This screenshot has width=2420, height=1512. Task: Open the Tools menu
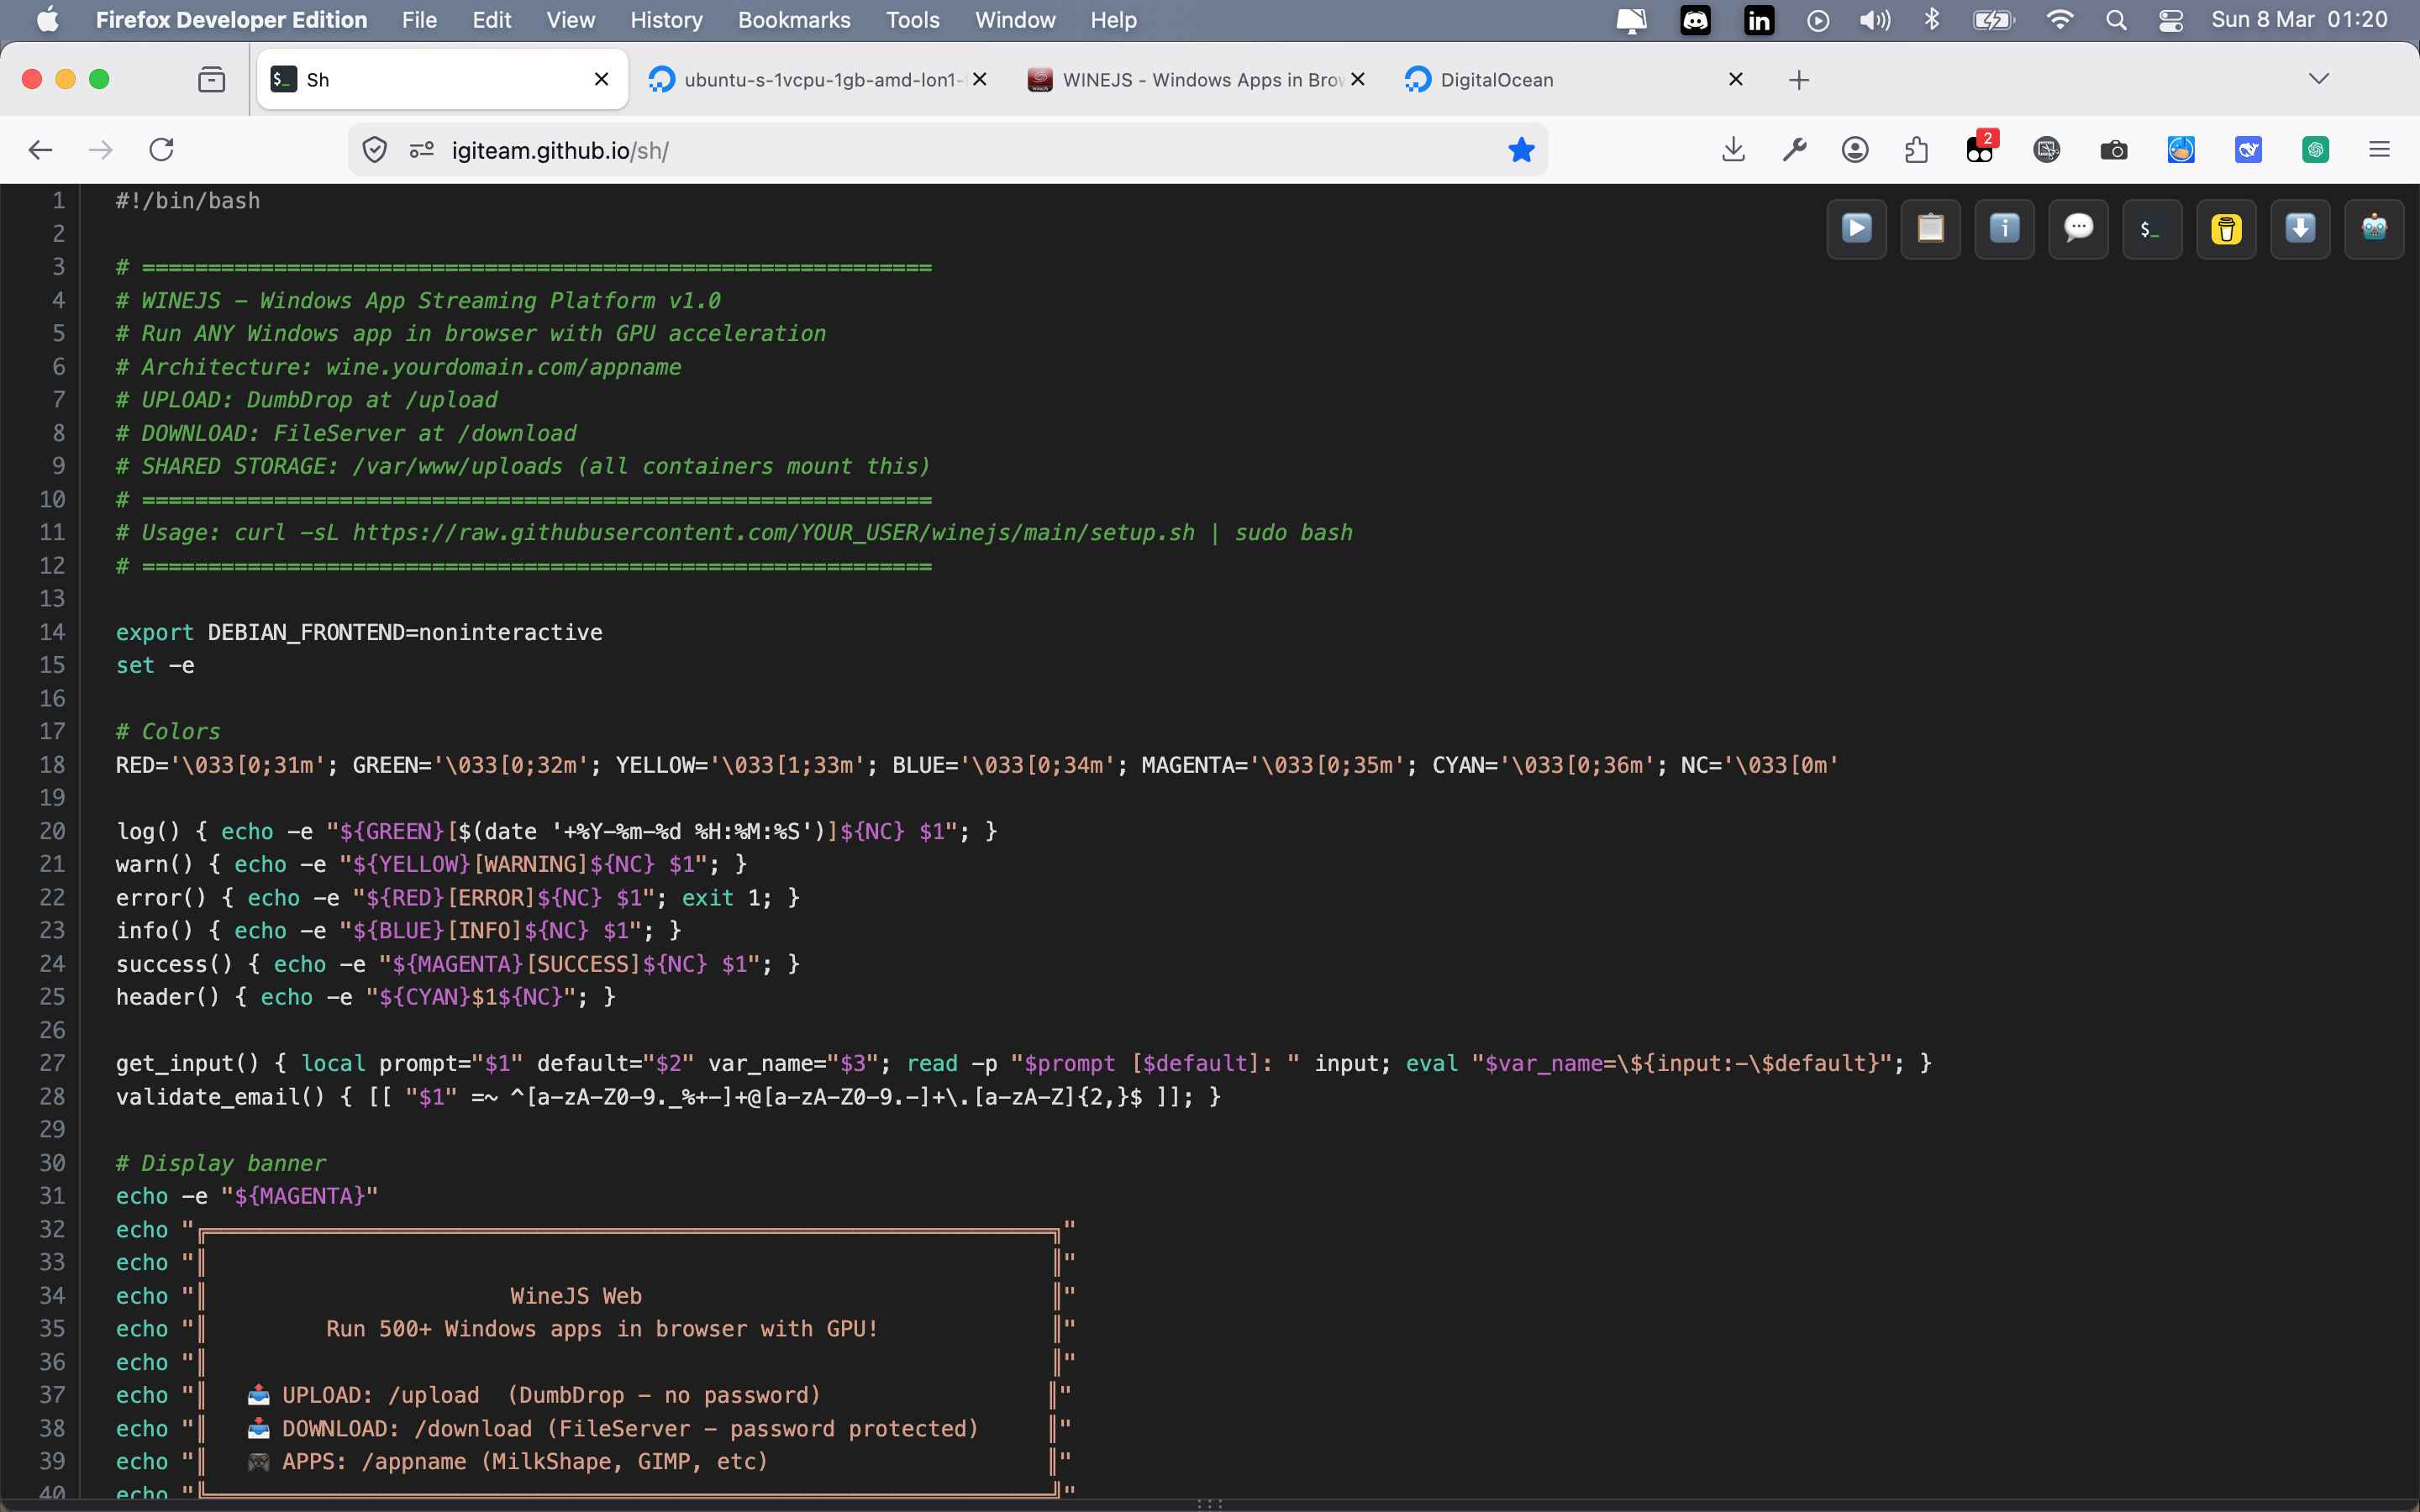pyautogui.click(x=912, y=20)
